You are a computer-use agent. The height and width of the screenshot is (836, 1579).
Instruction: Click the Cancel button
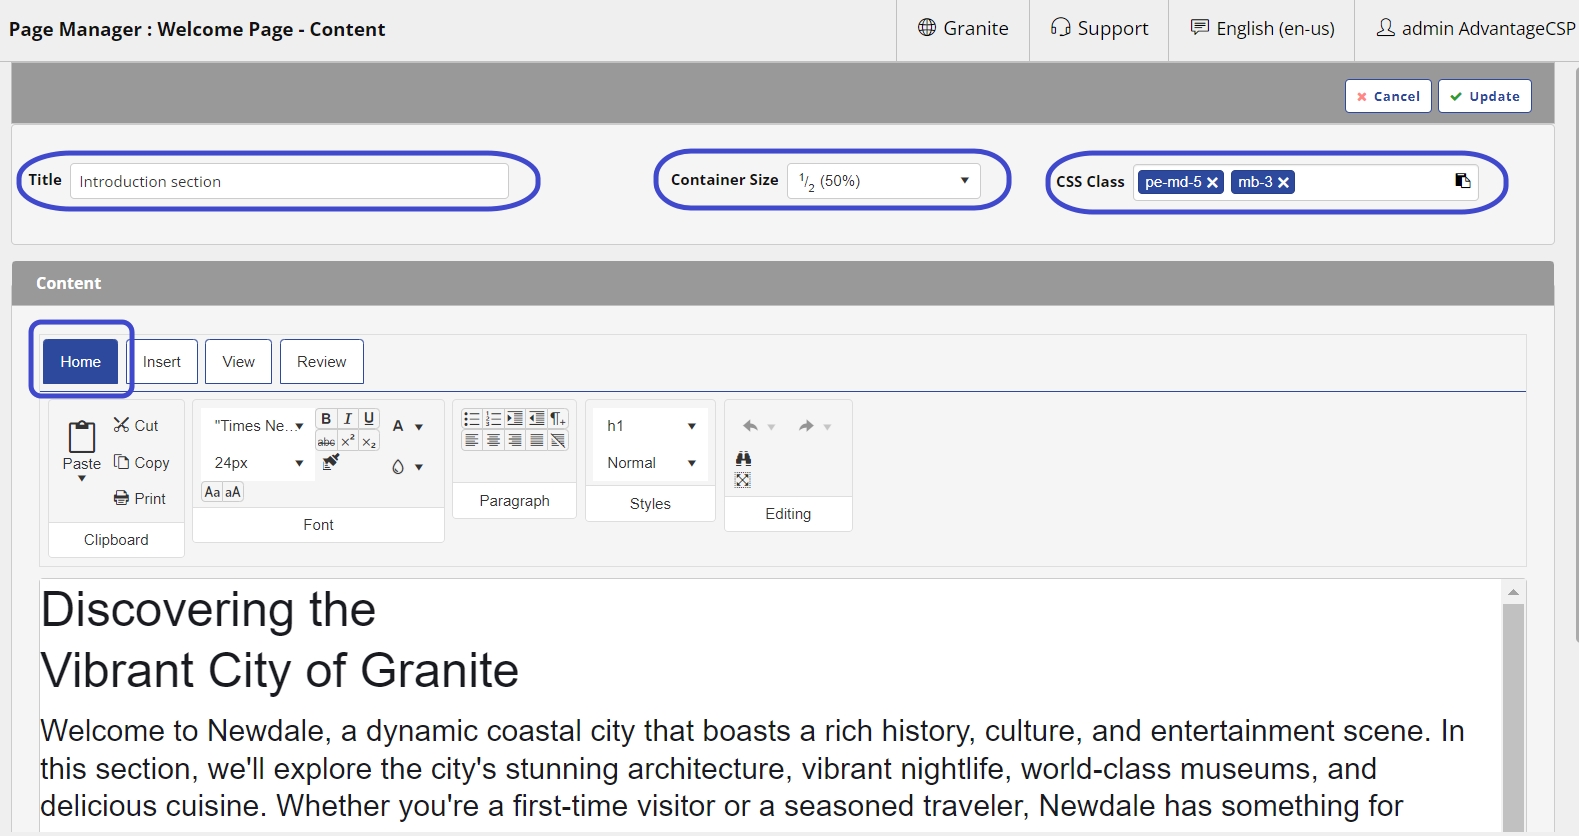(x=1388, y=96)
